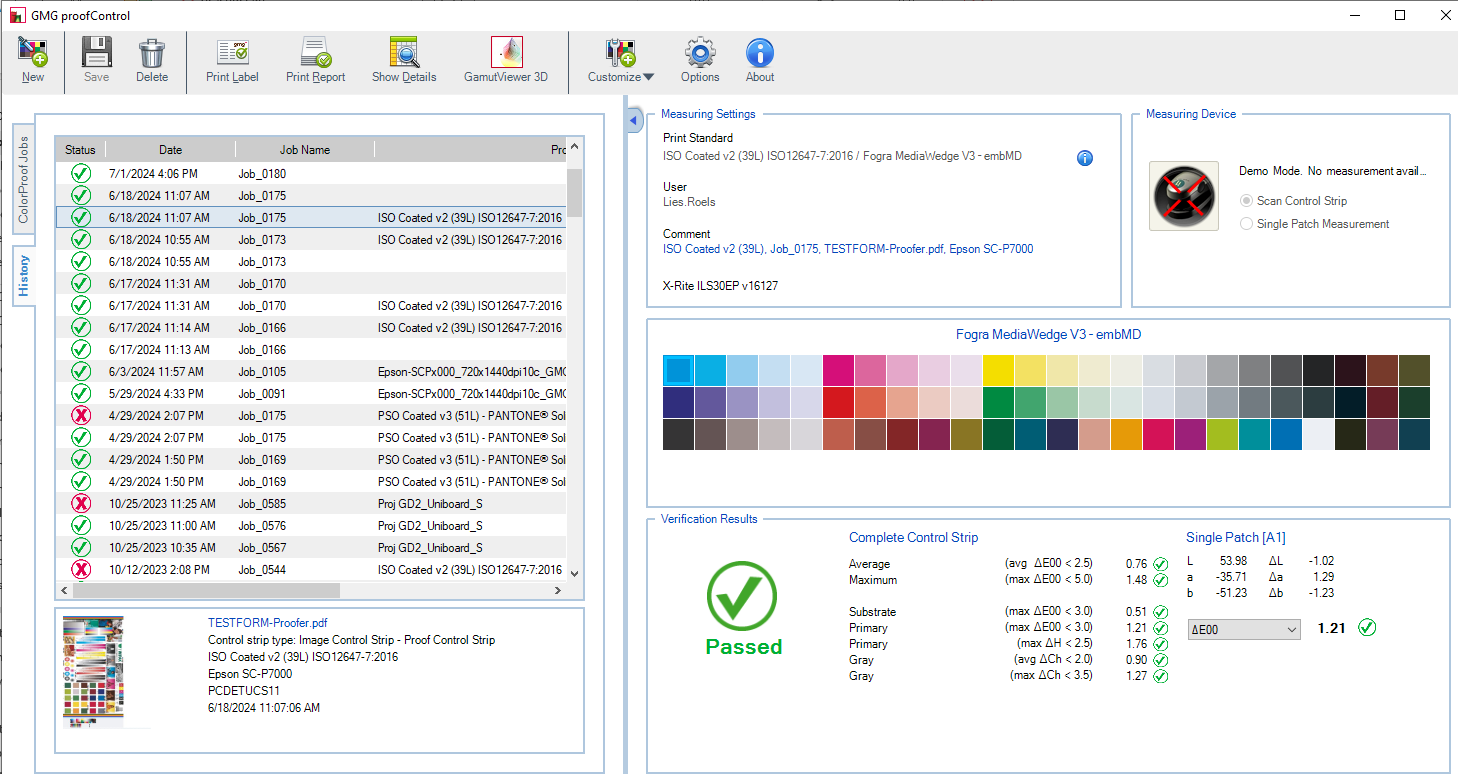This screenshot has width=1458, height=774.
Task: Click the Gray max ΔCh result check icon
Action: [x=1161, y=676]
